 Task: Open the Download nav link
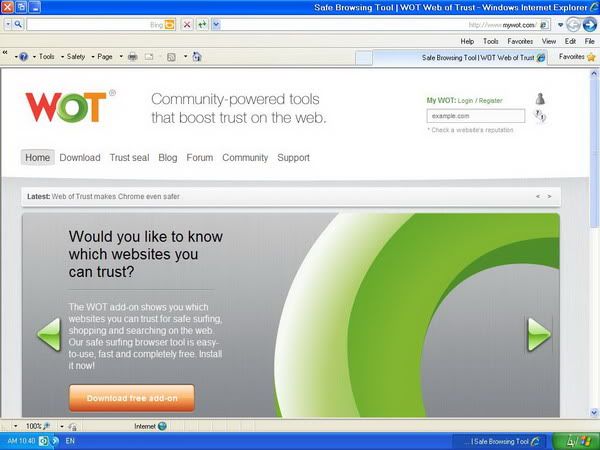click(x=80, y=158)
